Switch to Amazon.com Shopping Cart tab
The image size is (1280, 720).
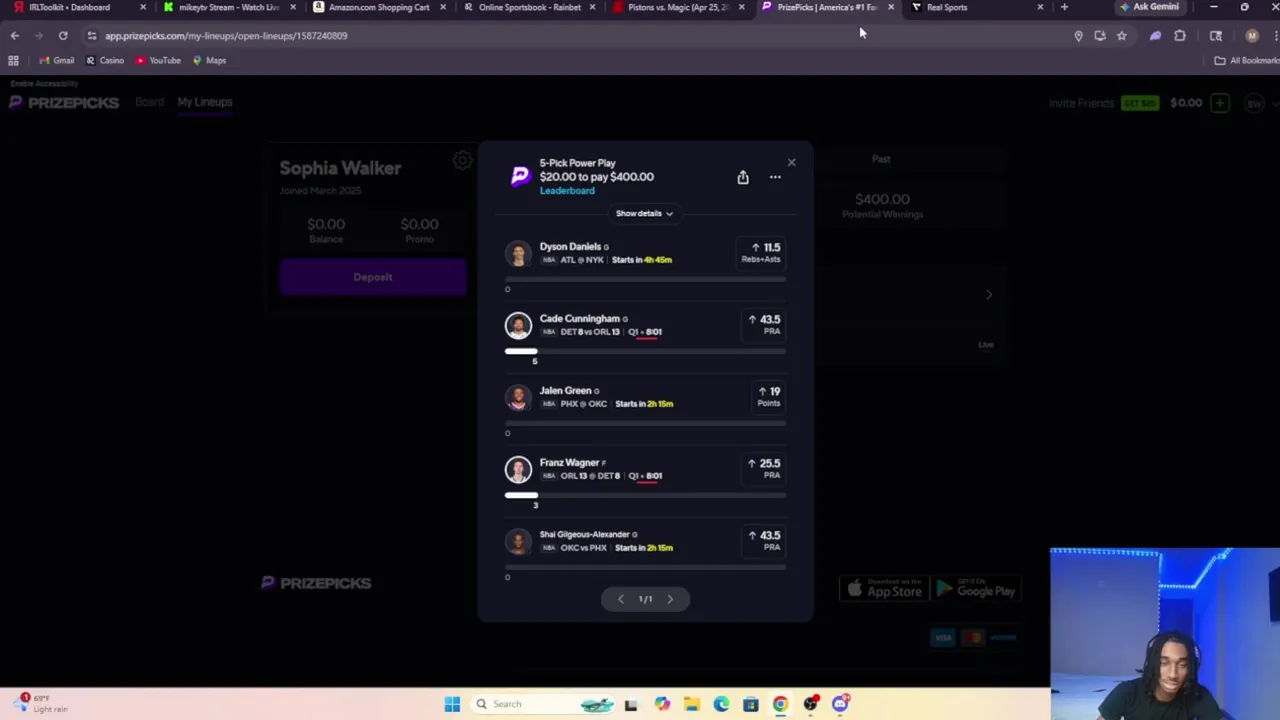[x=379, y=7]
